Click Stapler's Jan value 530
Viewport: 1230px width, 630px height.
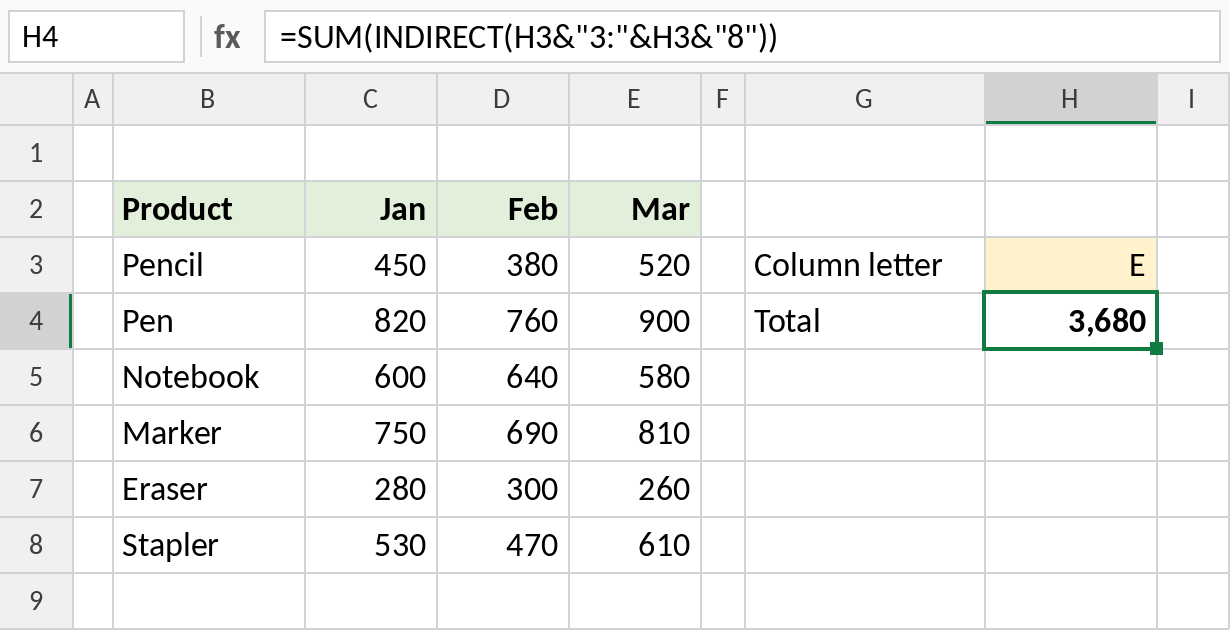coord(371,545)
